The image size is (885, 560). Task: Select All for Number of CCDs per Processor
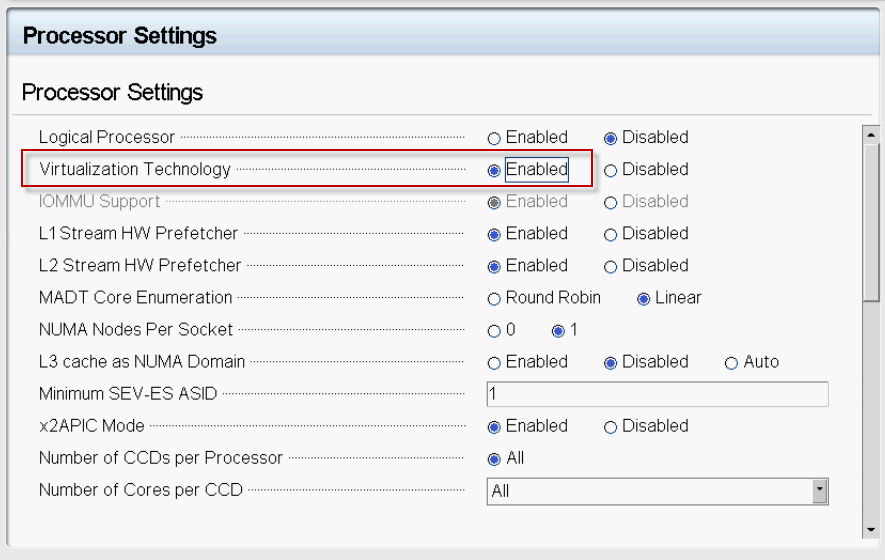pos(494,460)
